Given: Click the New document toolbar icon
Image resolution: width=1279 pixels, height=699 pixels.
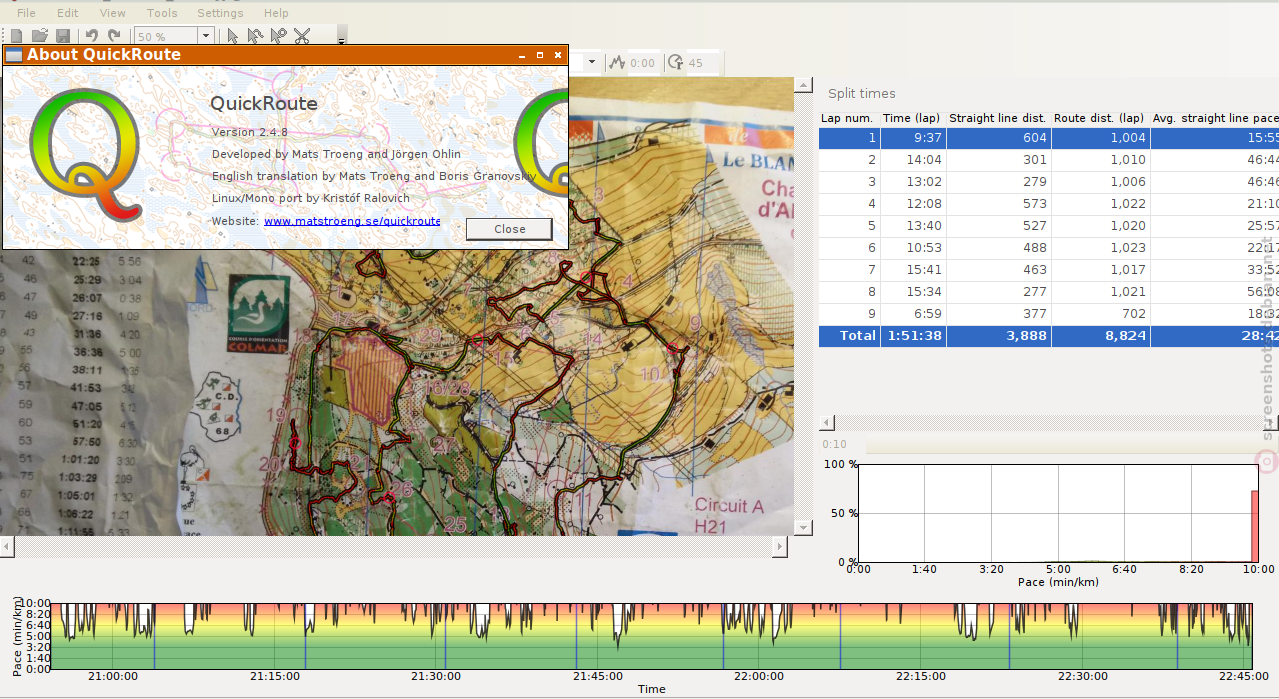Looking at the screenshot, I should pos(17,36).
